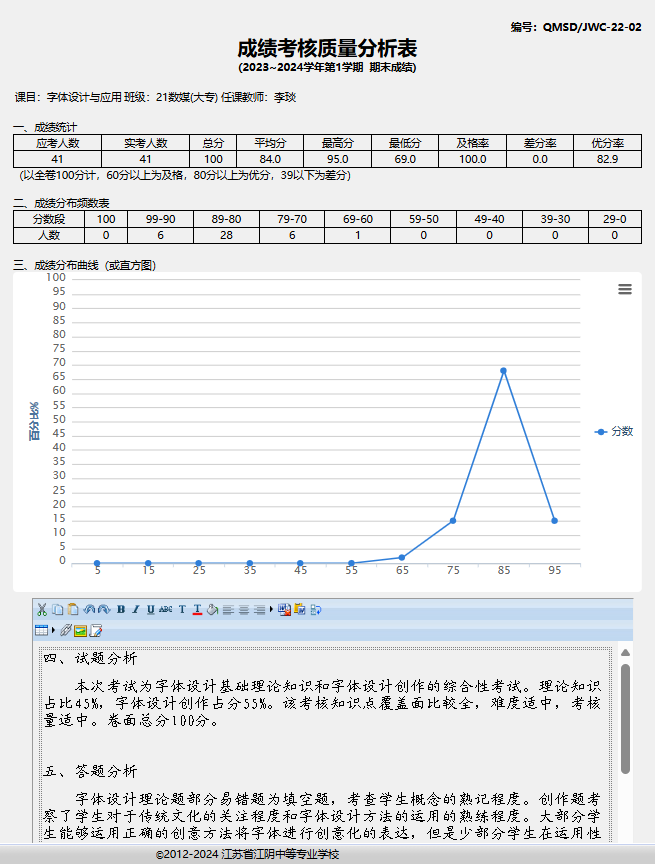Toggle italic text formatting

click(136, 609)
